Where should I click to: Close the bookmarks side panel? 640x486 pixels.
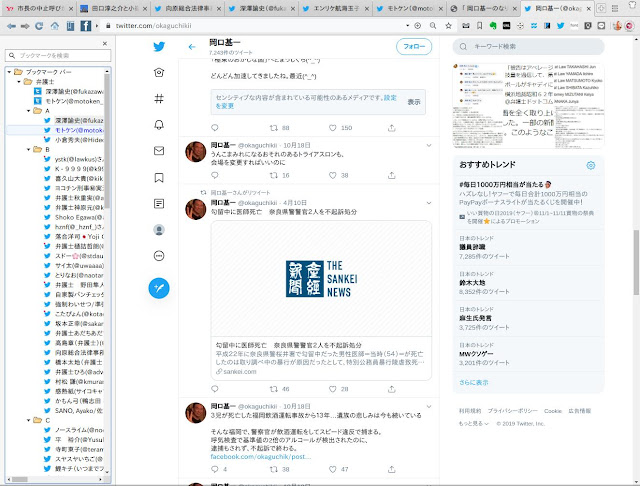[105, 43]
